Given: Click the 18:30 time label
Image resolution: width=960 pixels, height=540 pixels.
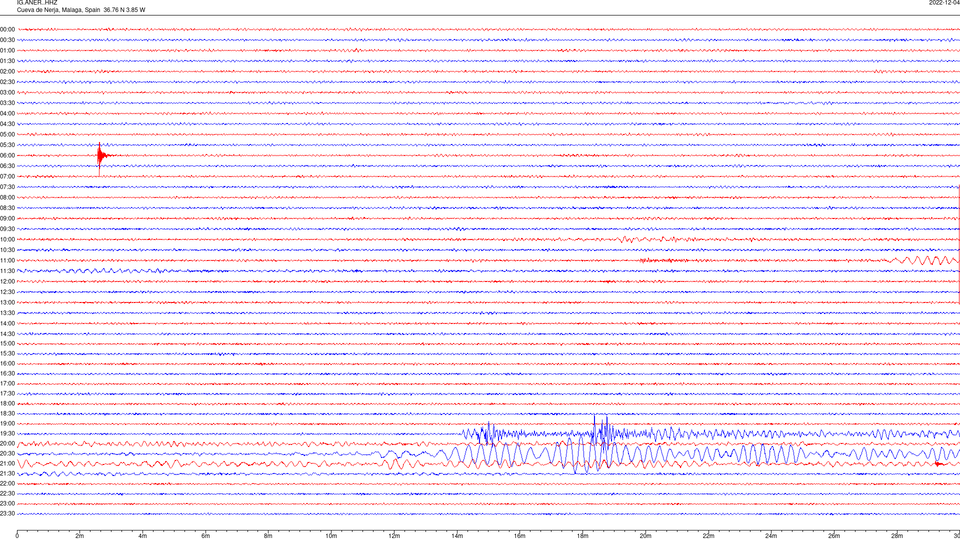Looking at the screenshot, I should click(7, 413).
